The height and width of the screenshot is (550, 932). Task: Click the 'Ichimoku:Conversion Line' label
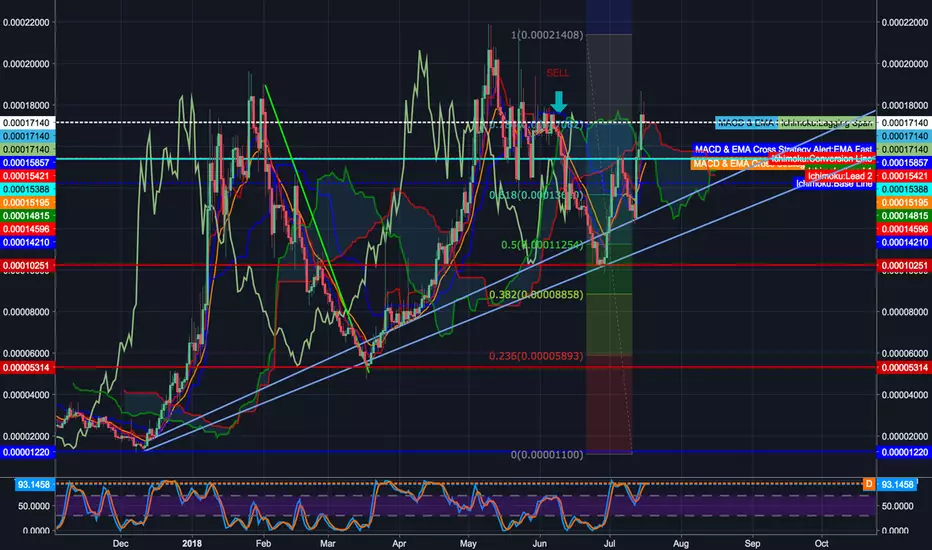tap(821, 159)
